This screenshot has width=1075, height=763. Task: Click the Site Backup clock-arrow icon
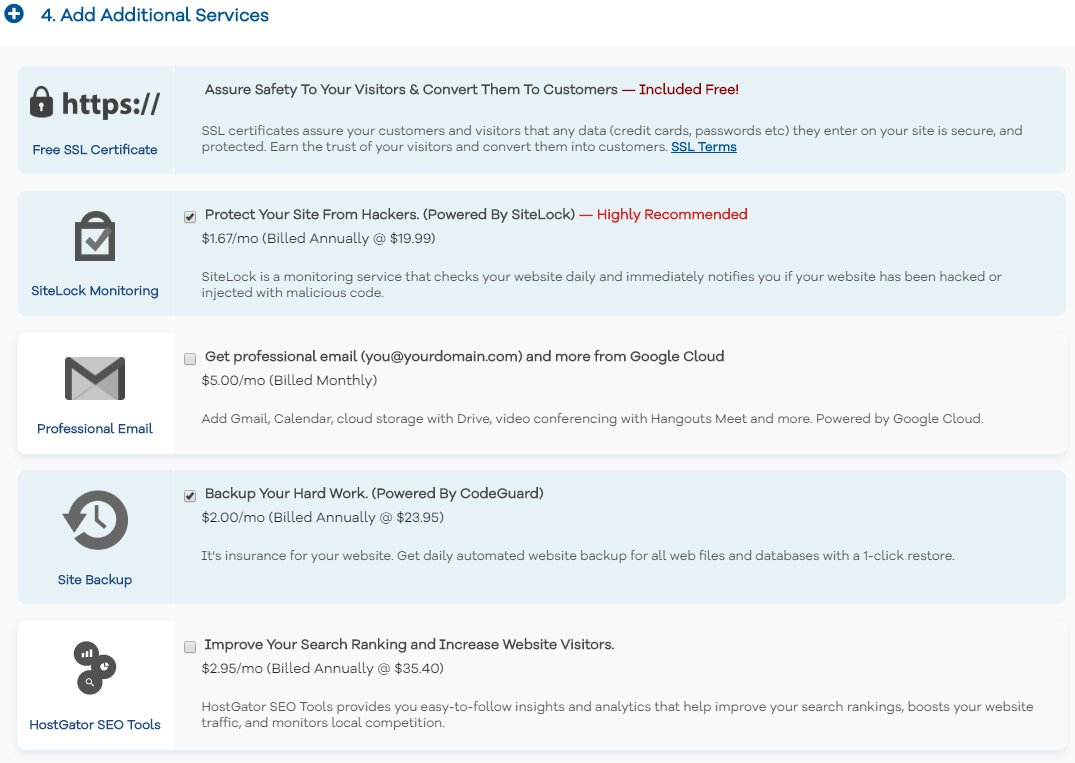95,520
